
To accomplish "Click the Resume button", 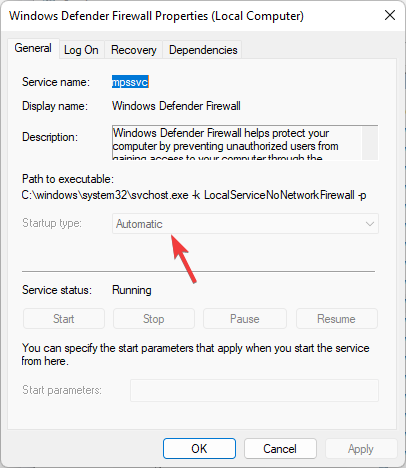I will [x=336, y=319].
